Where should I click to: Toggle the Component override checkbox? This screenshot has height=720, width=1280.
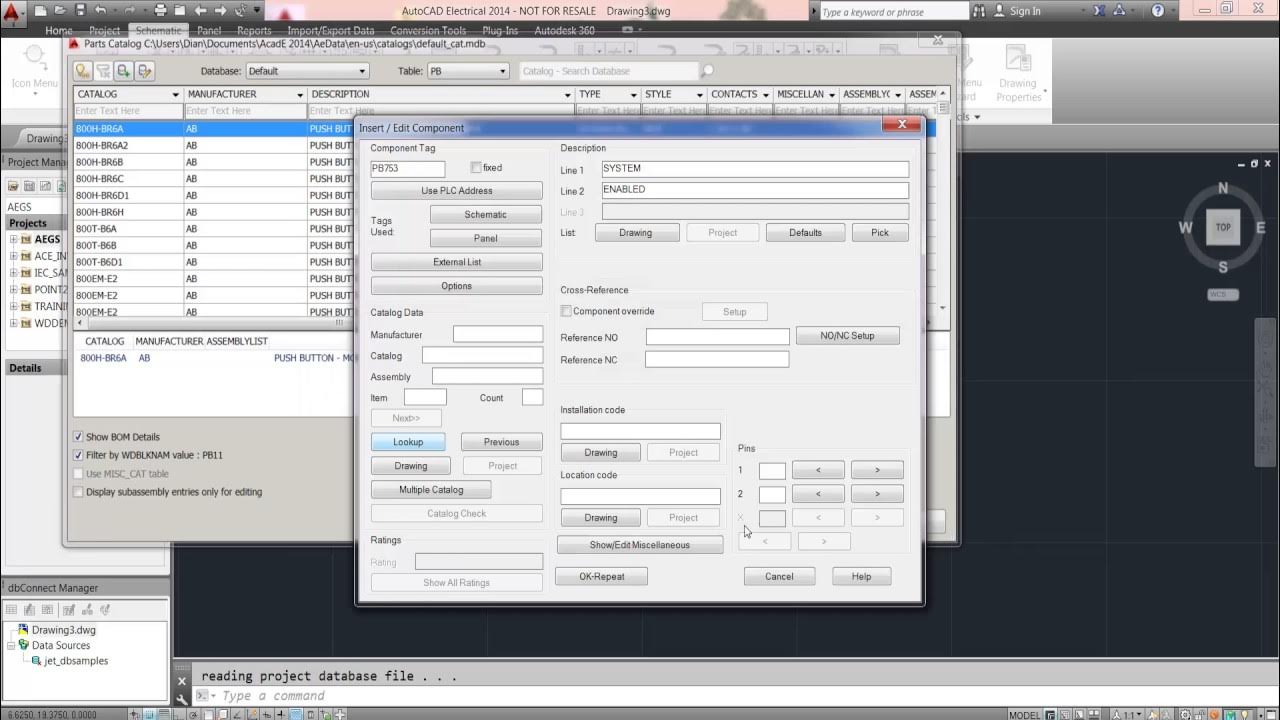(566, 311)
